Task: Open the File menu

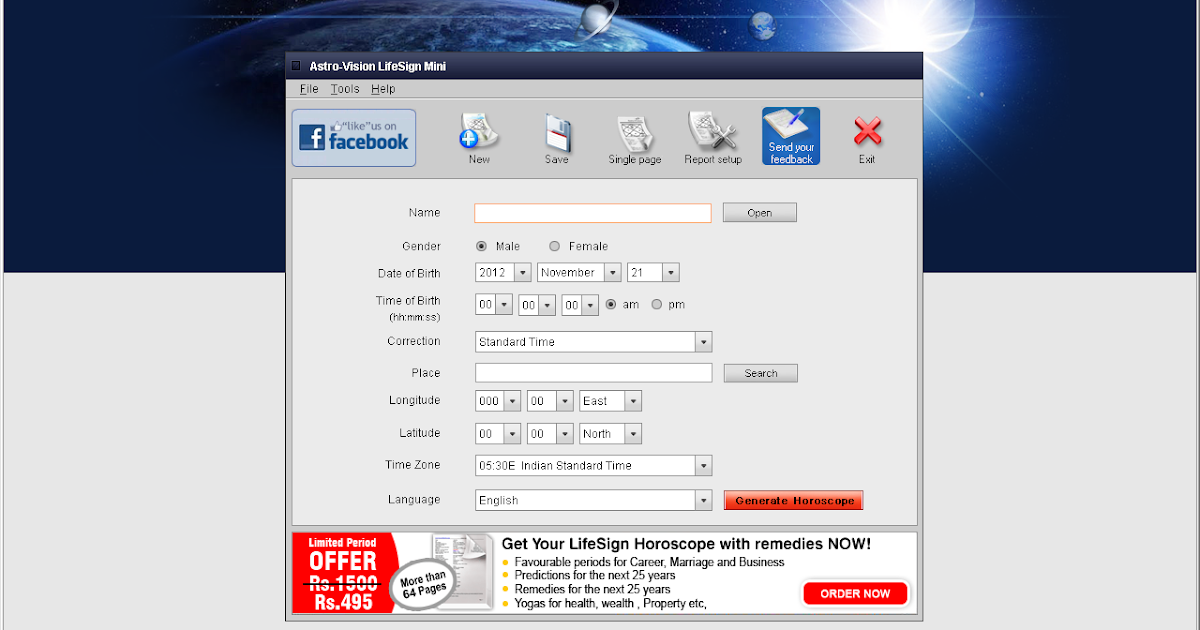Action: click(x=309, y=89)
